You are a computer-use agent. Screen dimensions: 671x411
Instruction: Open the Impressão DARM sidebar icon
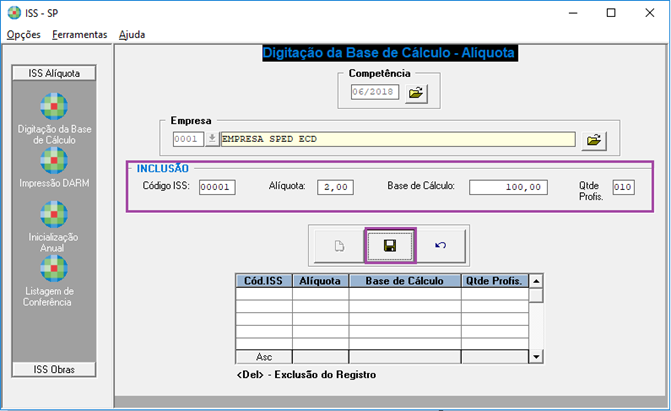click(54, 161)
